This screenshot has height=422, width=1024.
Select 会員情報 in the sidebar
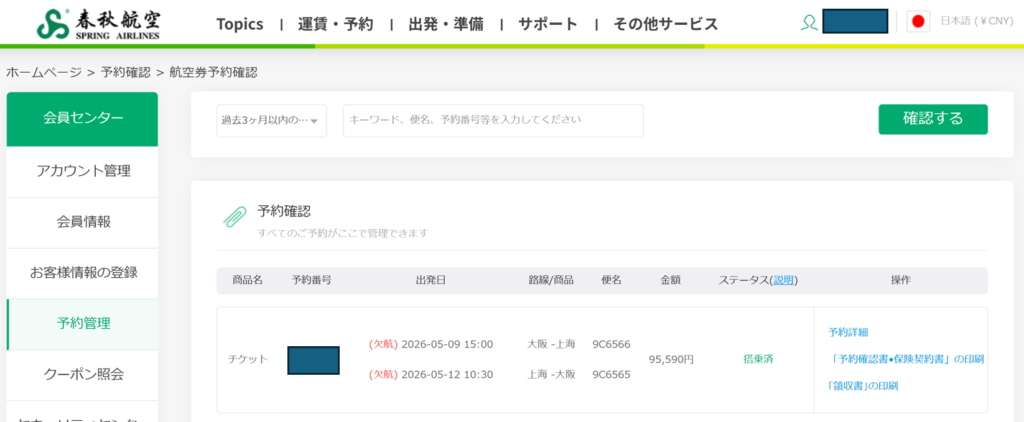pos(82,222)
